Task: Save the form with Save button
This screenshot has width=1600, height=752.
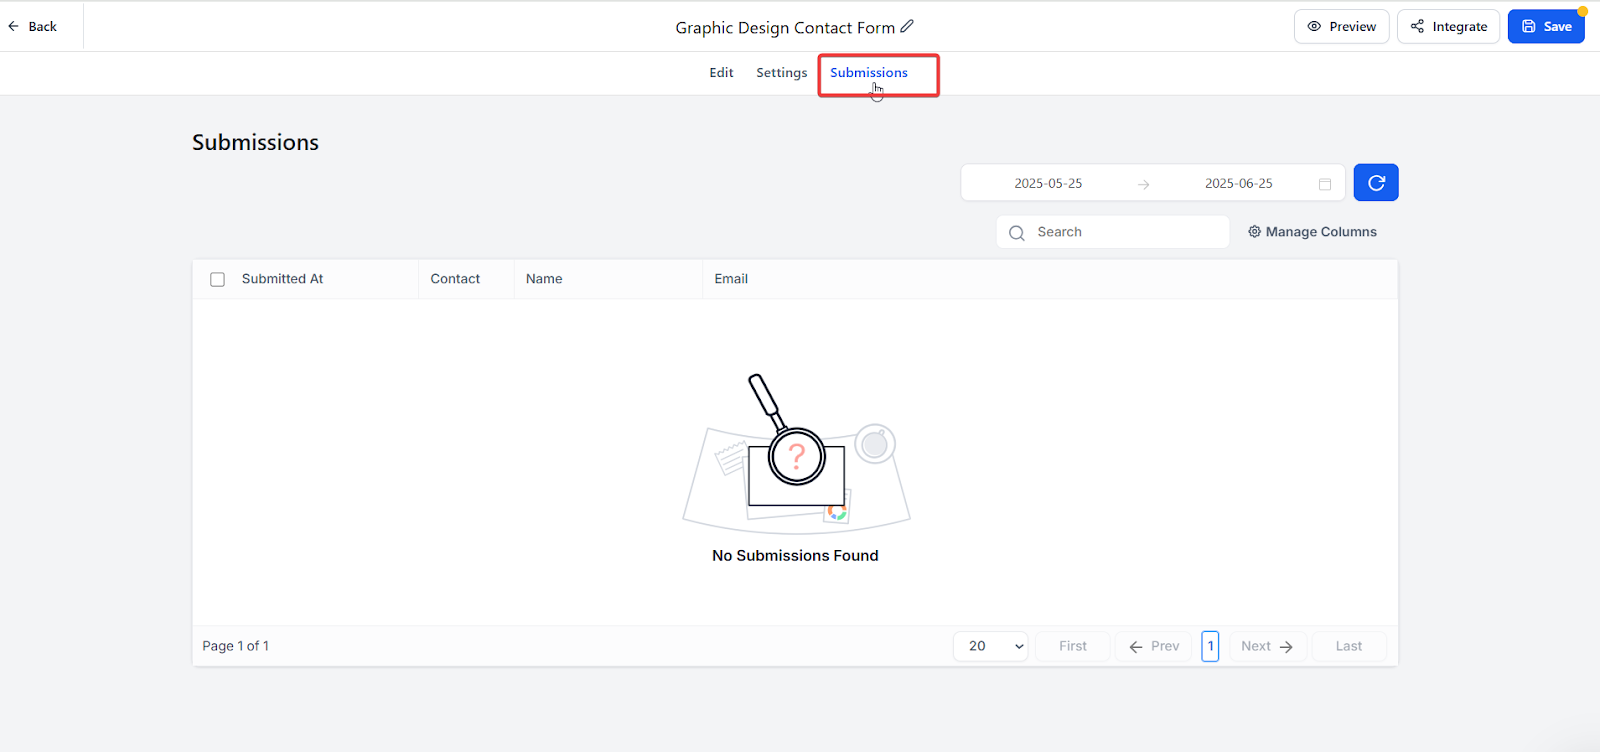Action: (x=1546, y=27)
